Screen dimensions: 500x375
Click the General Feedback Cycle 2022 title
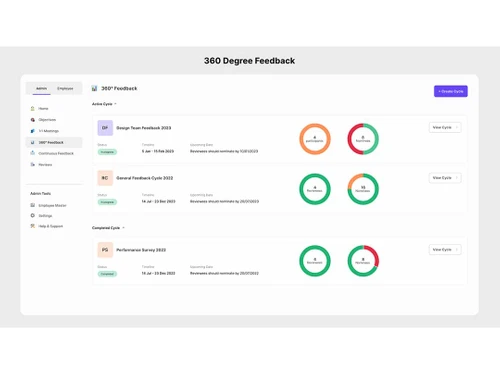(x=145, y=178)
